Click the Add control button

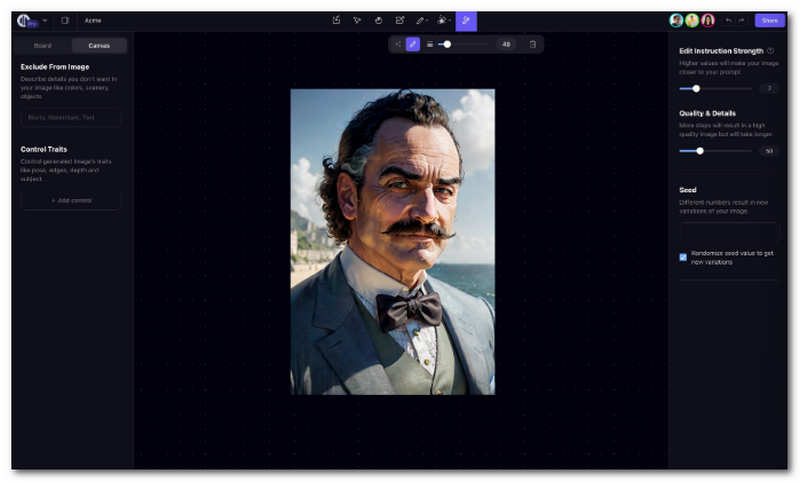[71, 200]
